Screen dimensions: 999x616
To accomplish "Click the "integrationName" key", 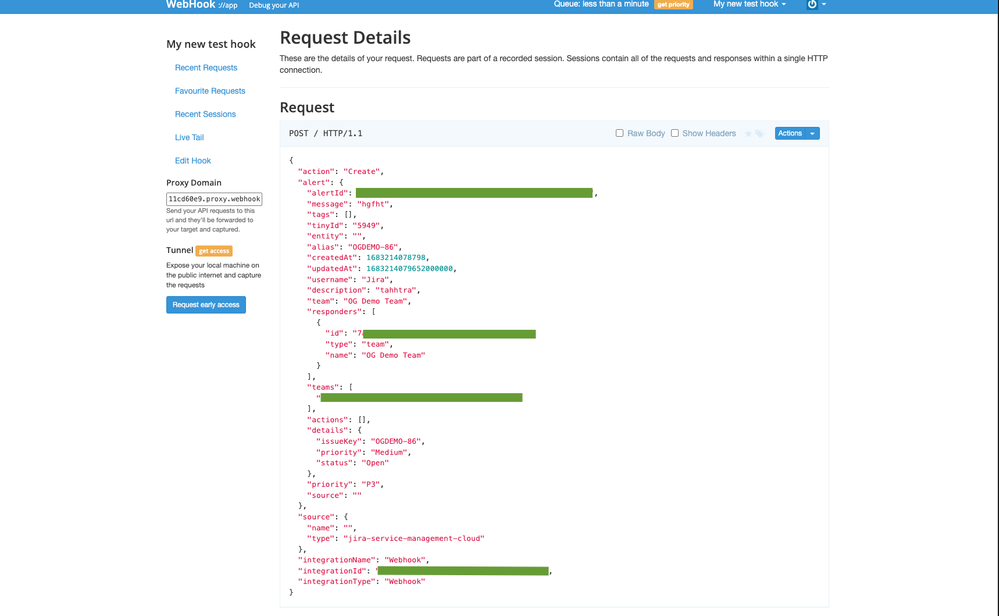I will (x=336, y=561).
